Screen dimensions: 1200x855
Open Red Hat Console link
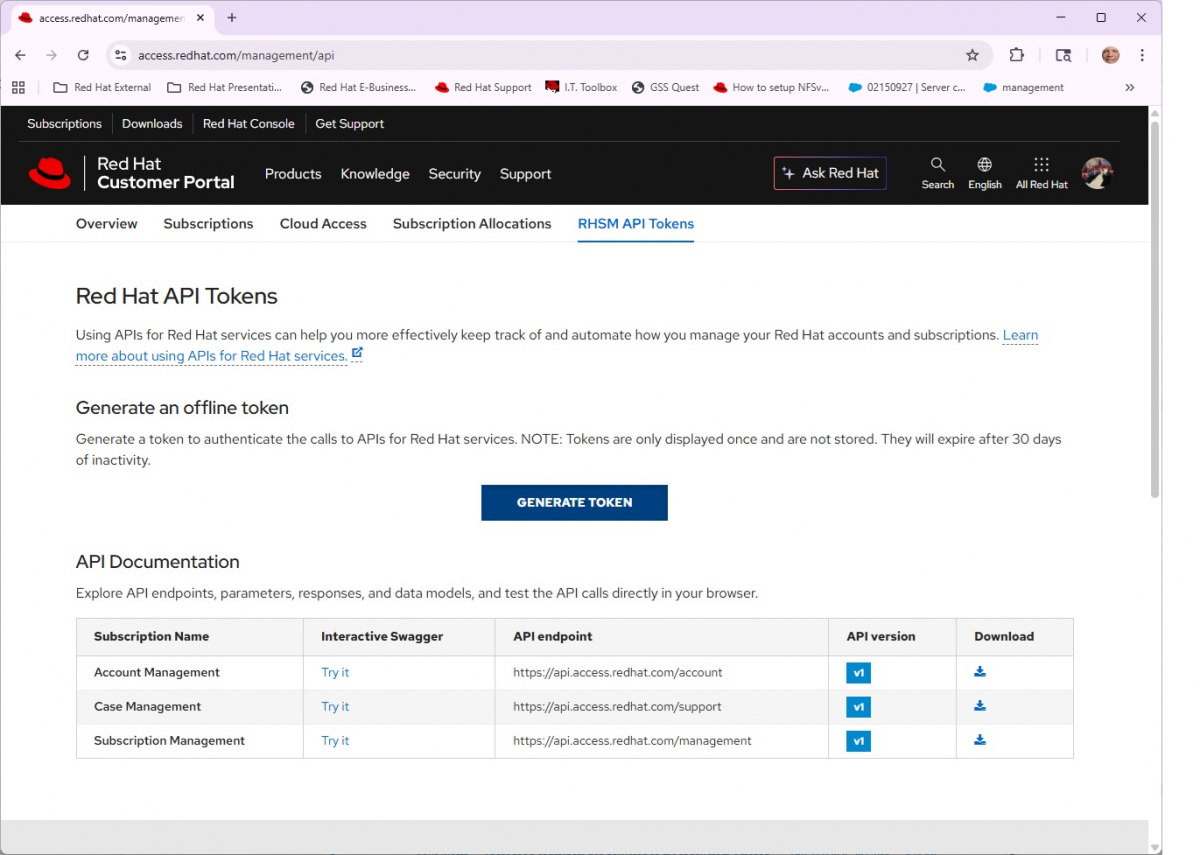(x=249, y=123)
